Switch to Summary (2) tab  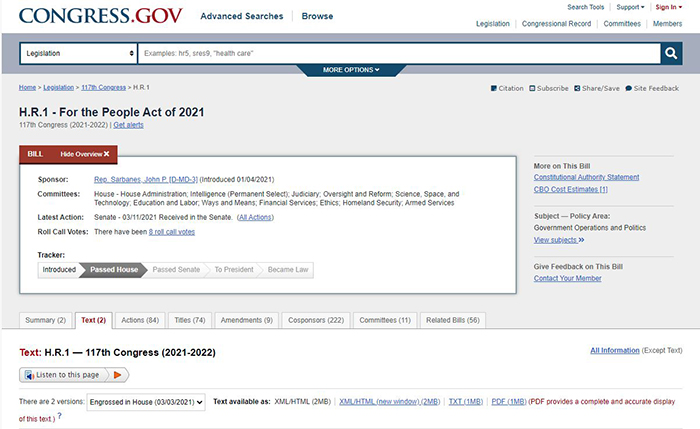(x=46, y=320)
